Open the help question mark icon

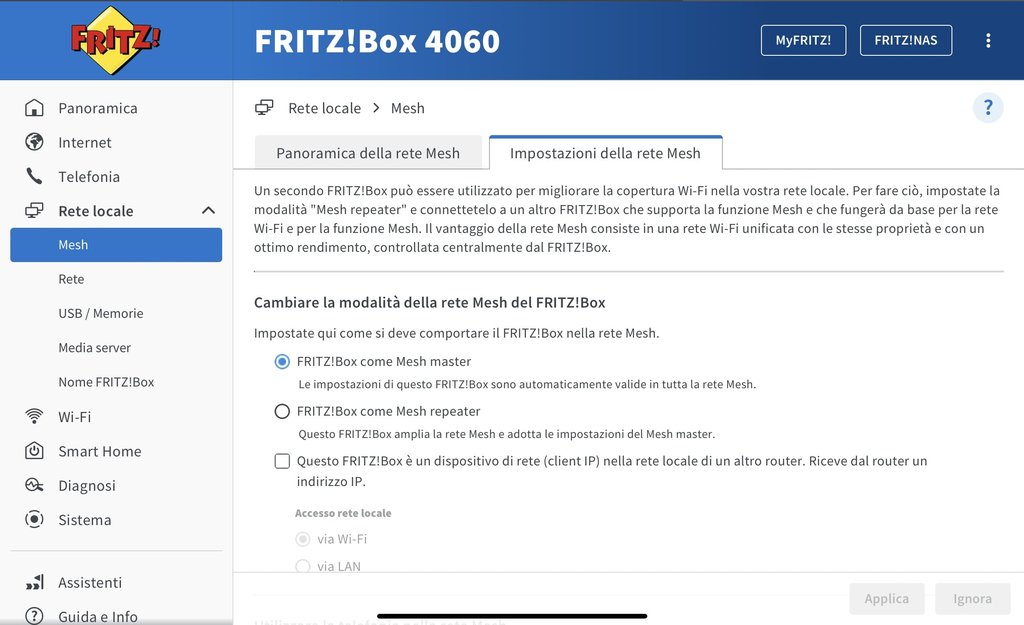coord(988,108)
